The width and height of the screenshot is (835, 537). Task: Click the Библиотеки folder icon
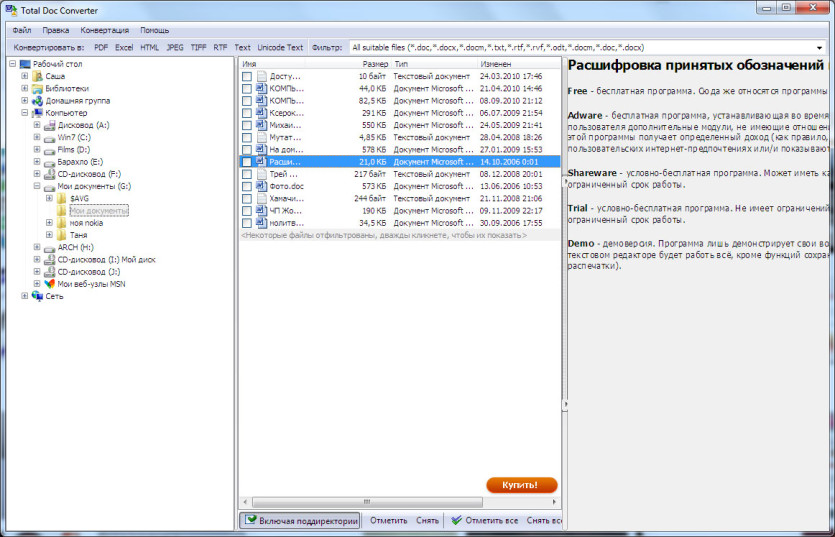tap(37, 88)
